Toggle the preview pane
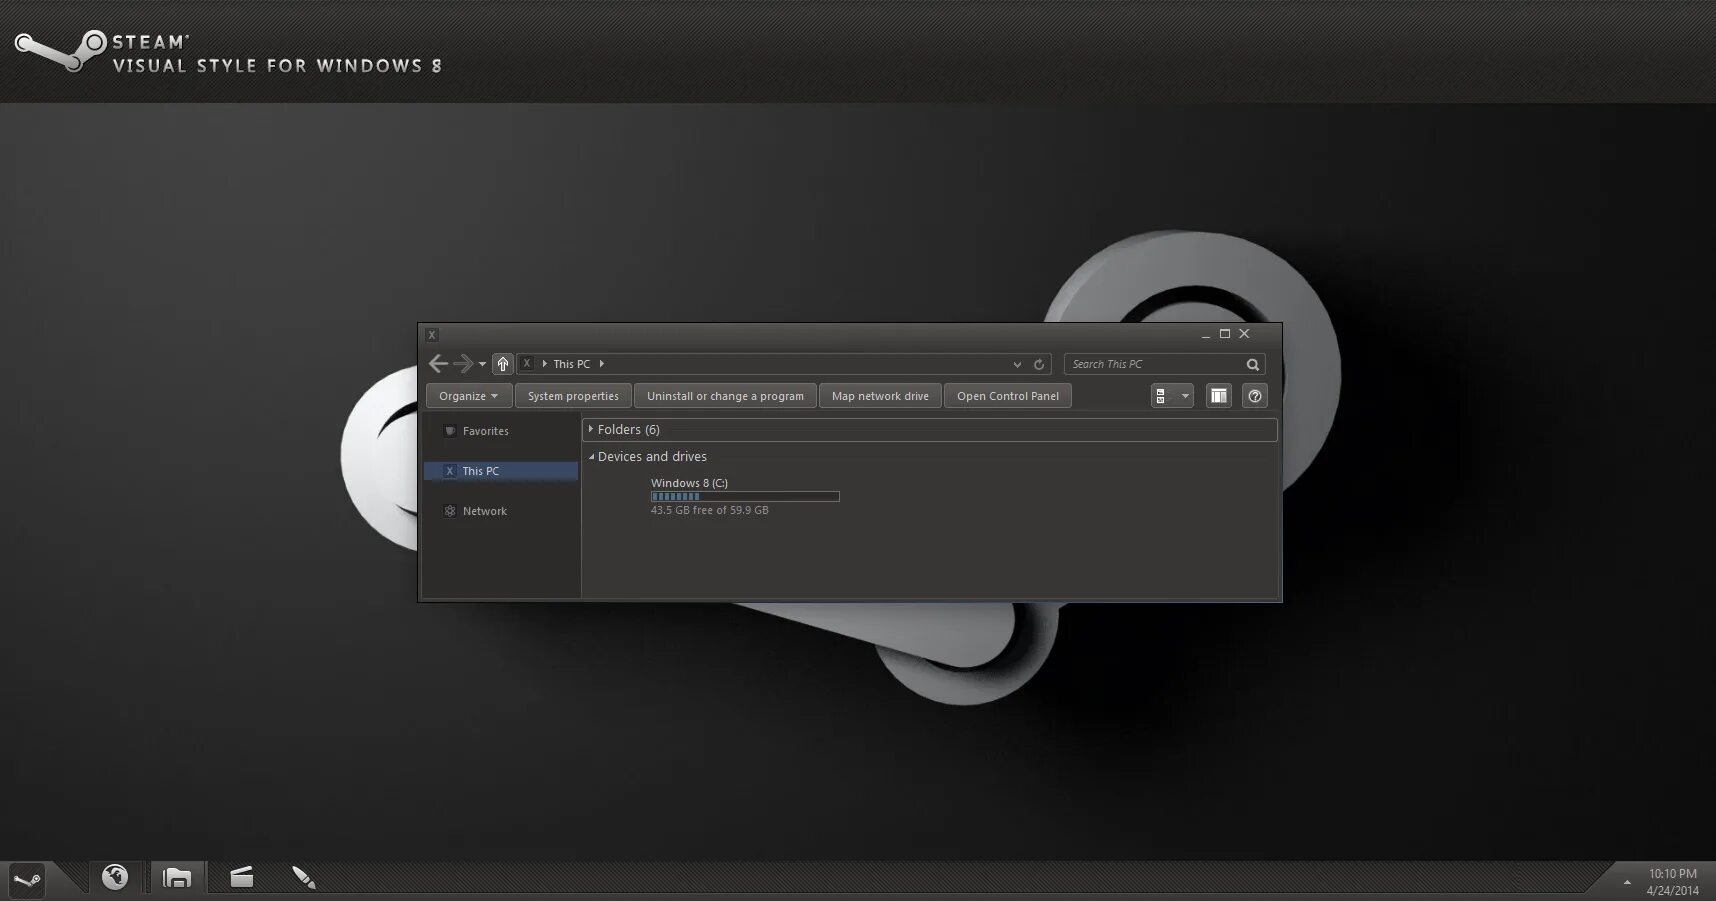Image resolution: width=1716 pixels, height=901 pixels. [1218, 396]
